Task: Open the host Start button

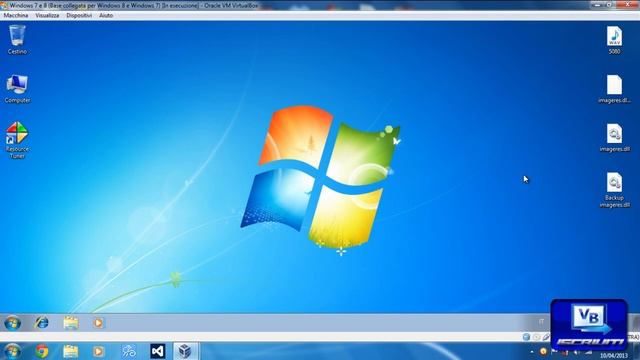Action: (13, 351)
